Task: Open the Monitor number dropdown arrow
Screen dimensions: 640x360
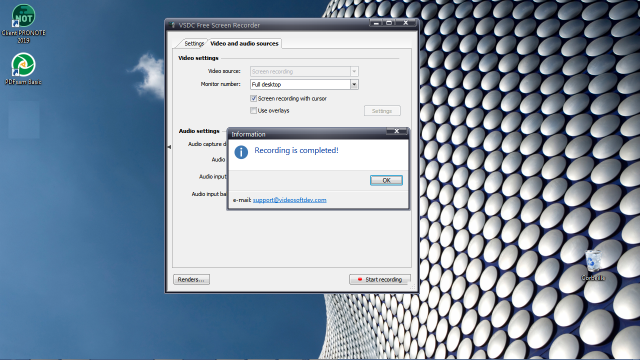Action: click(354, 84)
